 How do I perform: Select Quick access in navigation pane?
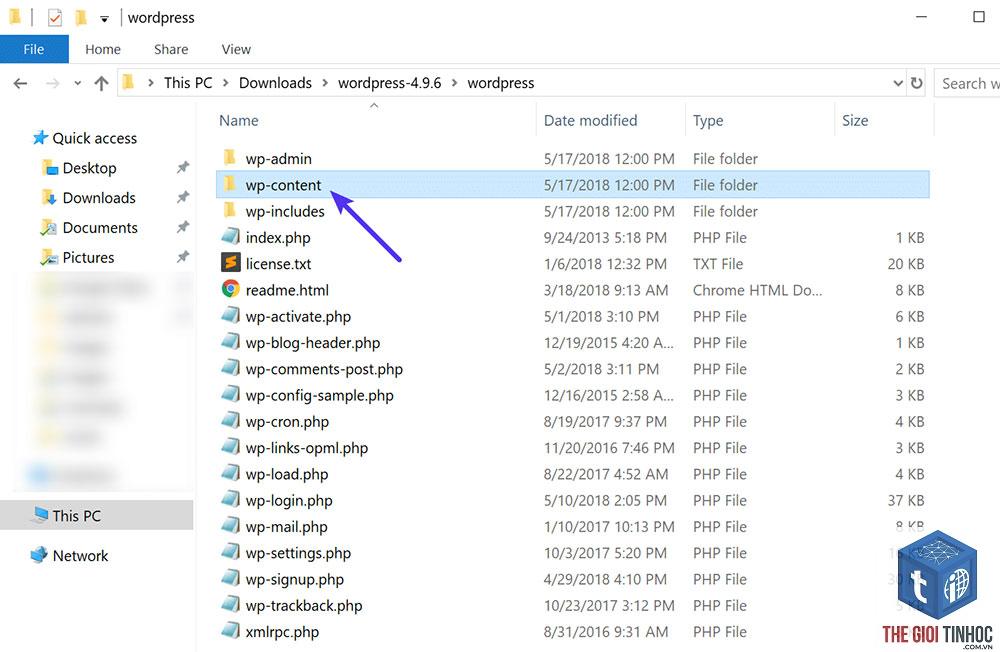tap(94, 138)
